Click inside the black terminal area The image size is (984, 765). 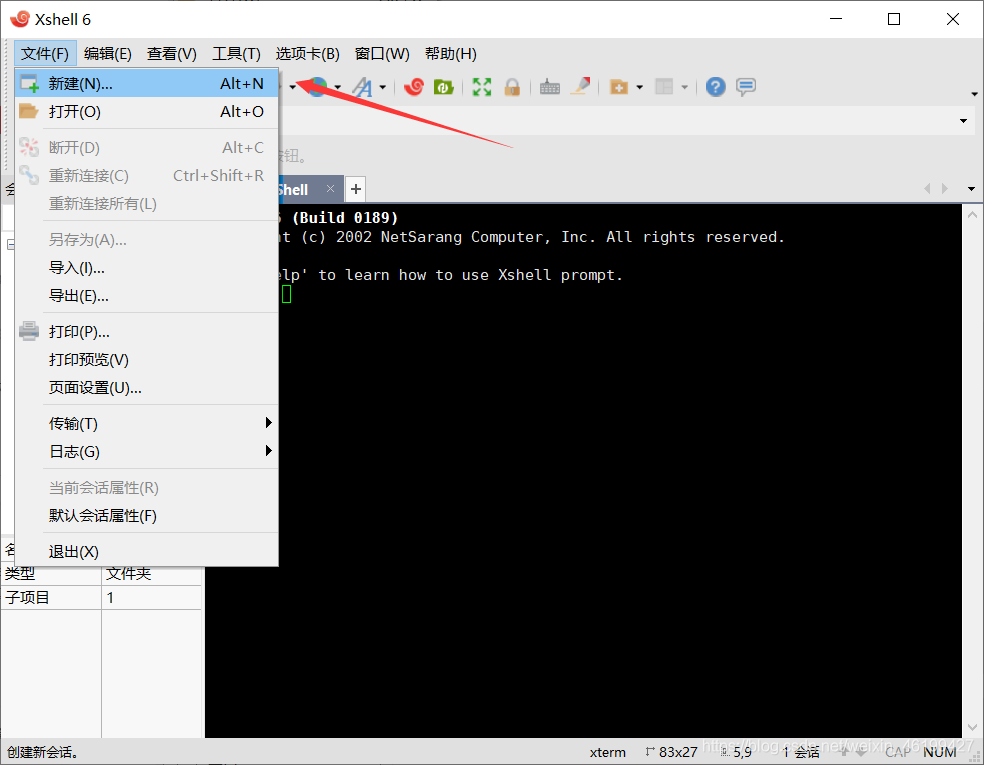(584, 471)
